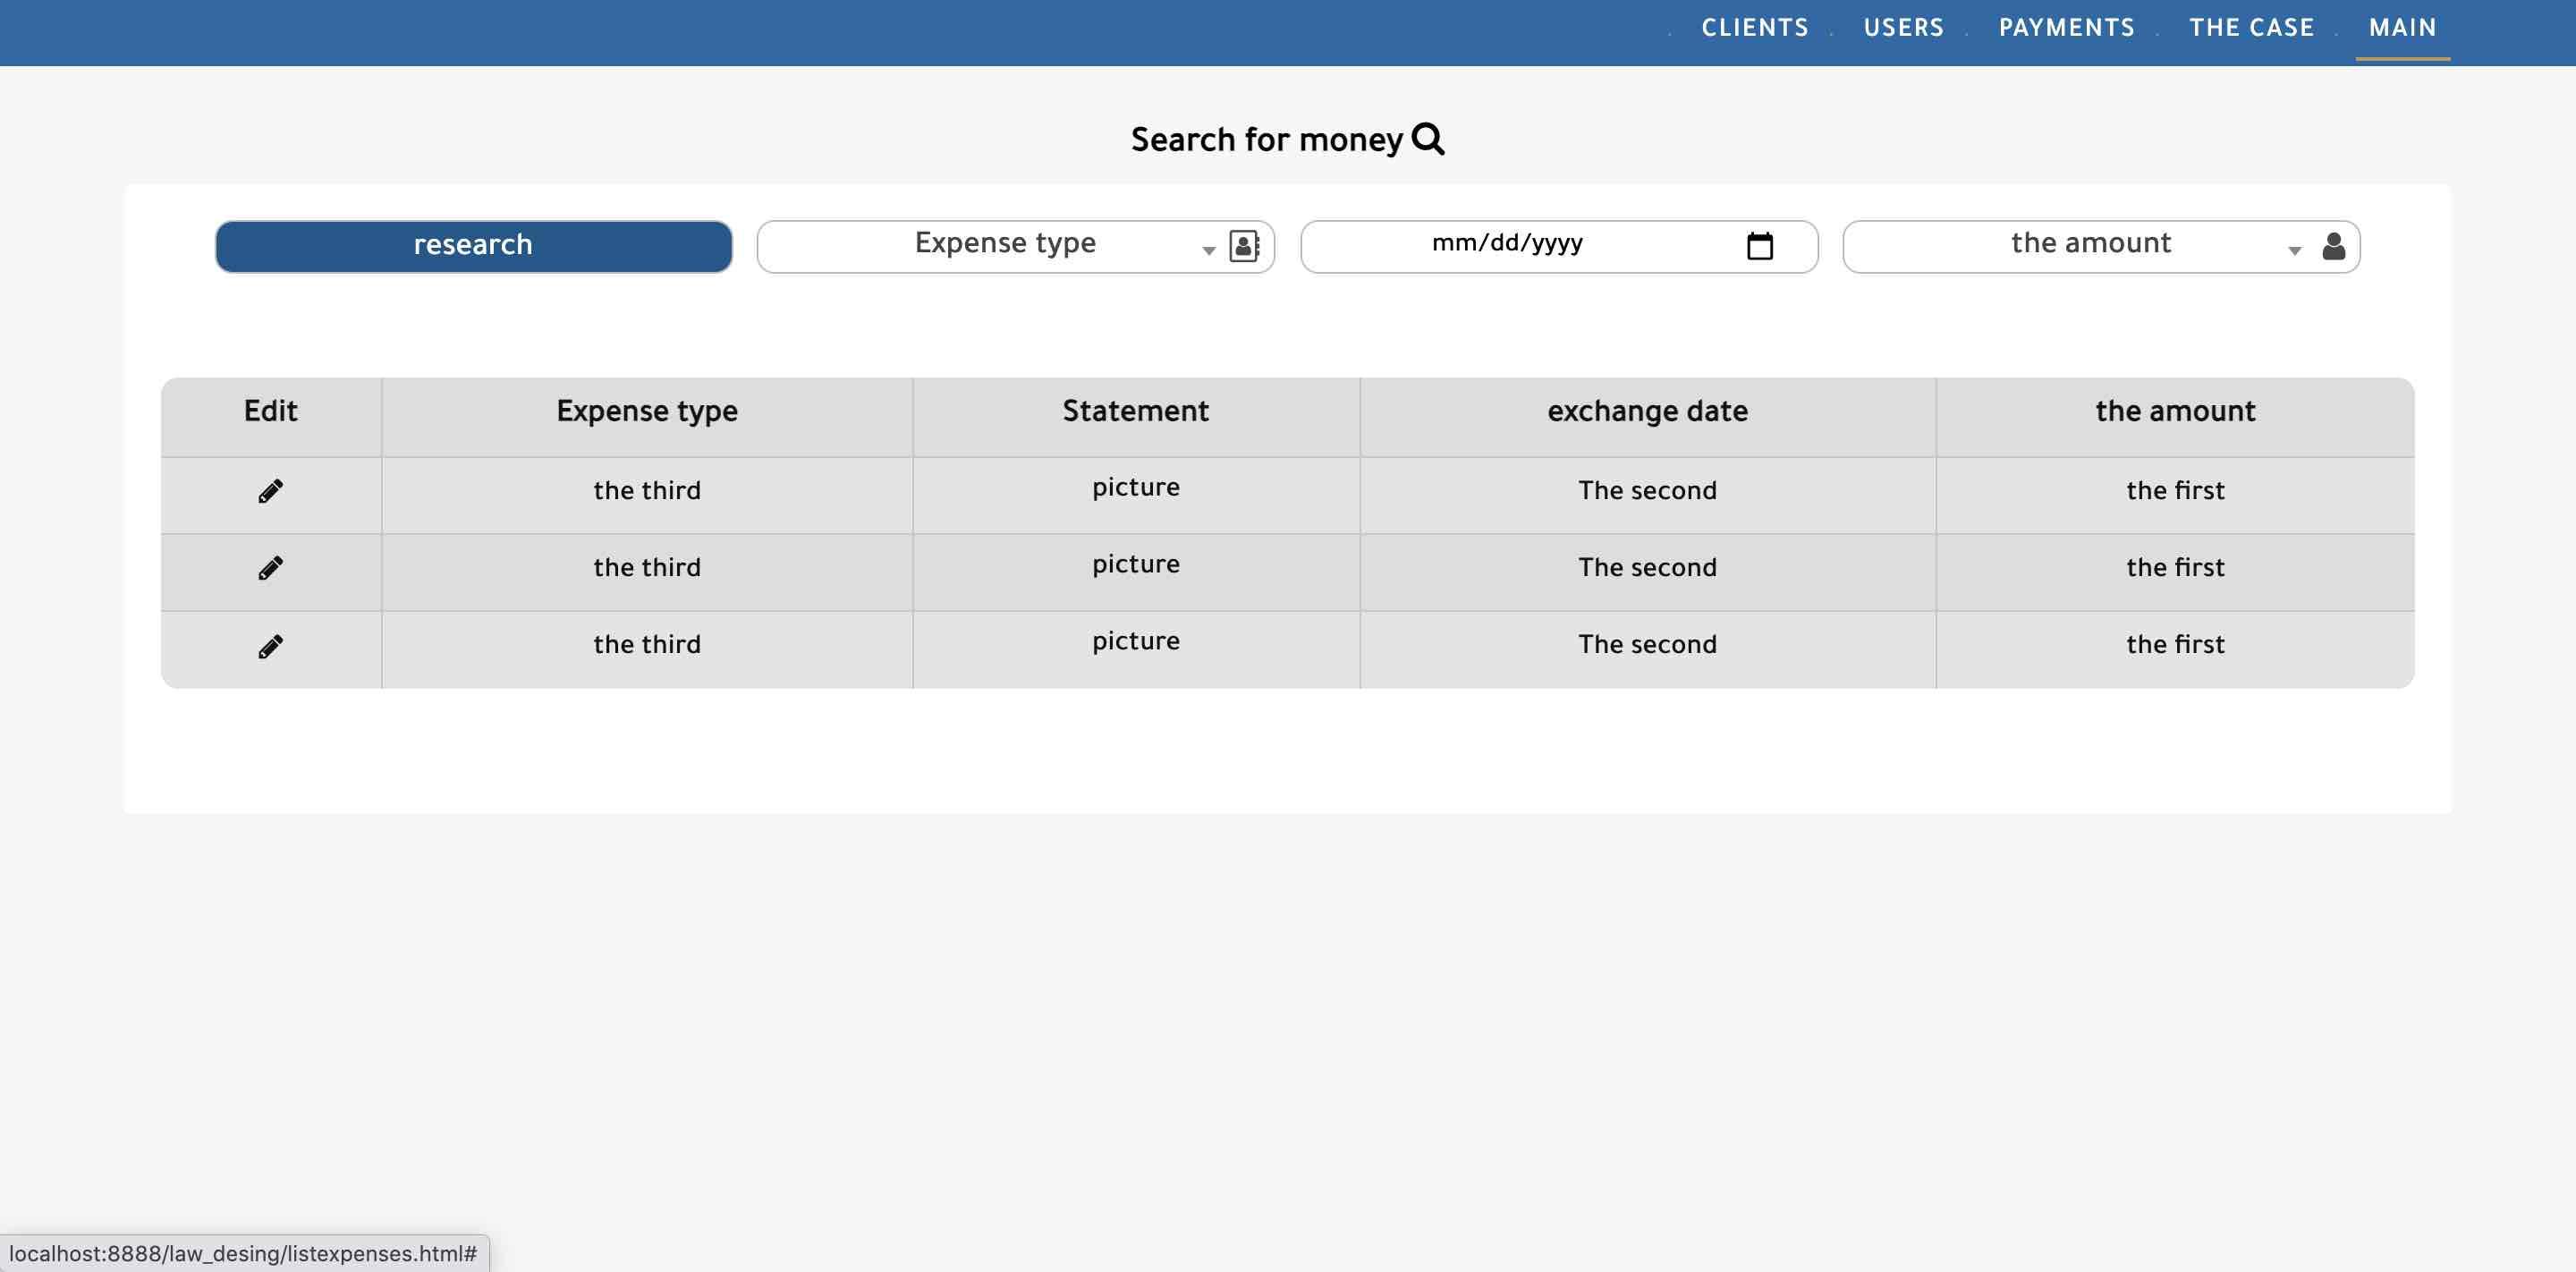This screenshot has width=2576, height=1272.
Task: Click the magnifier icon beside Search for money
Action: pyautogui.click(x=1428, y=139)
